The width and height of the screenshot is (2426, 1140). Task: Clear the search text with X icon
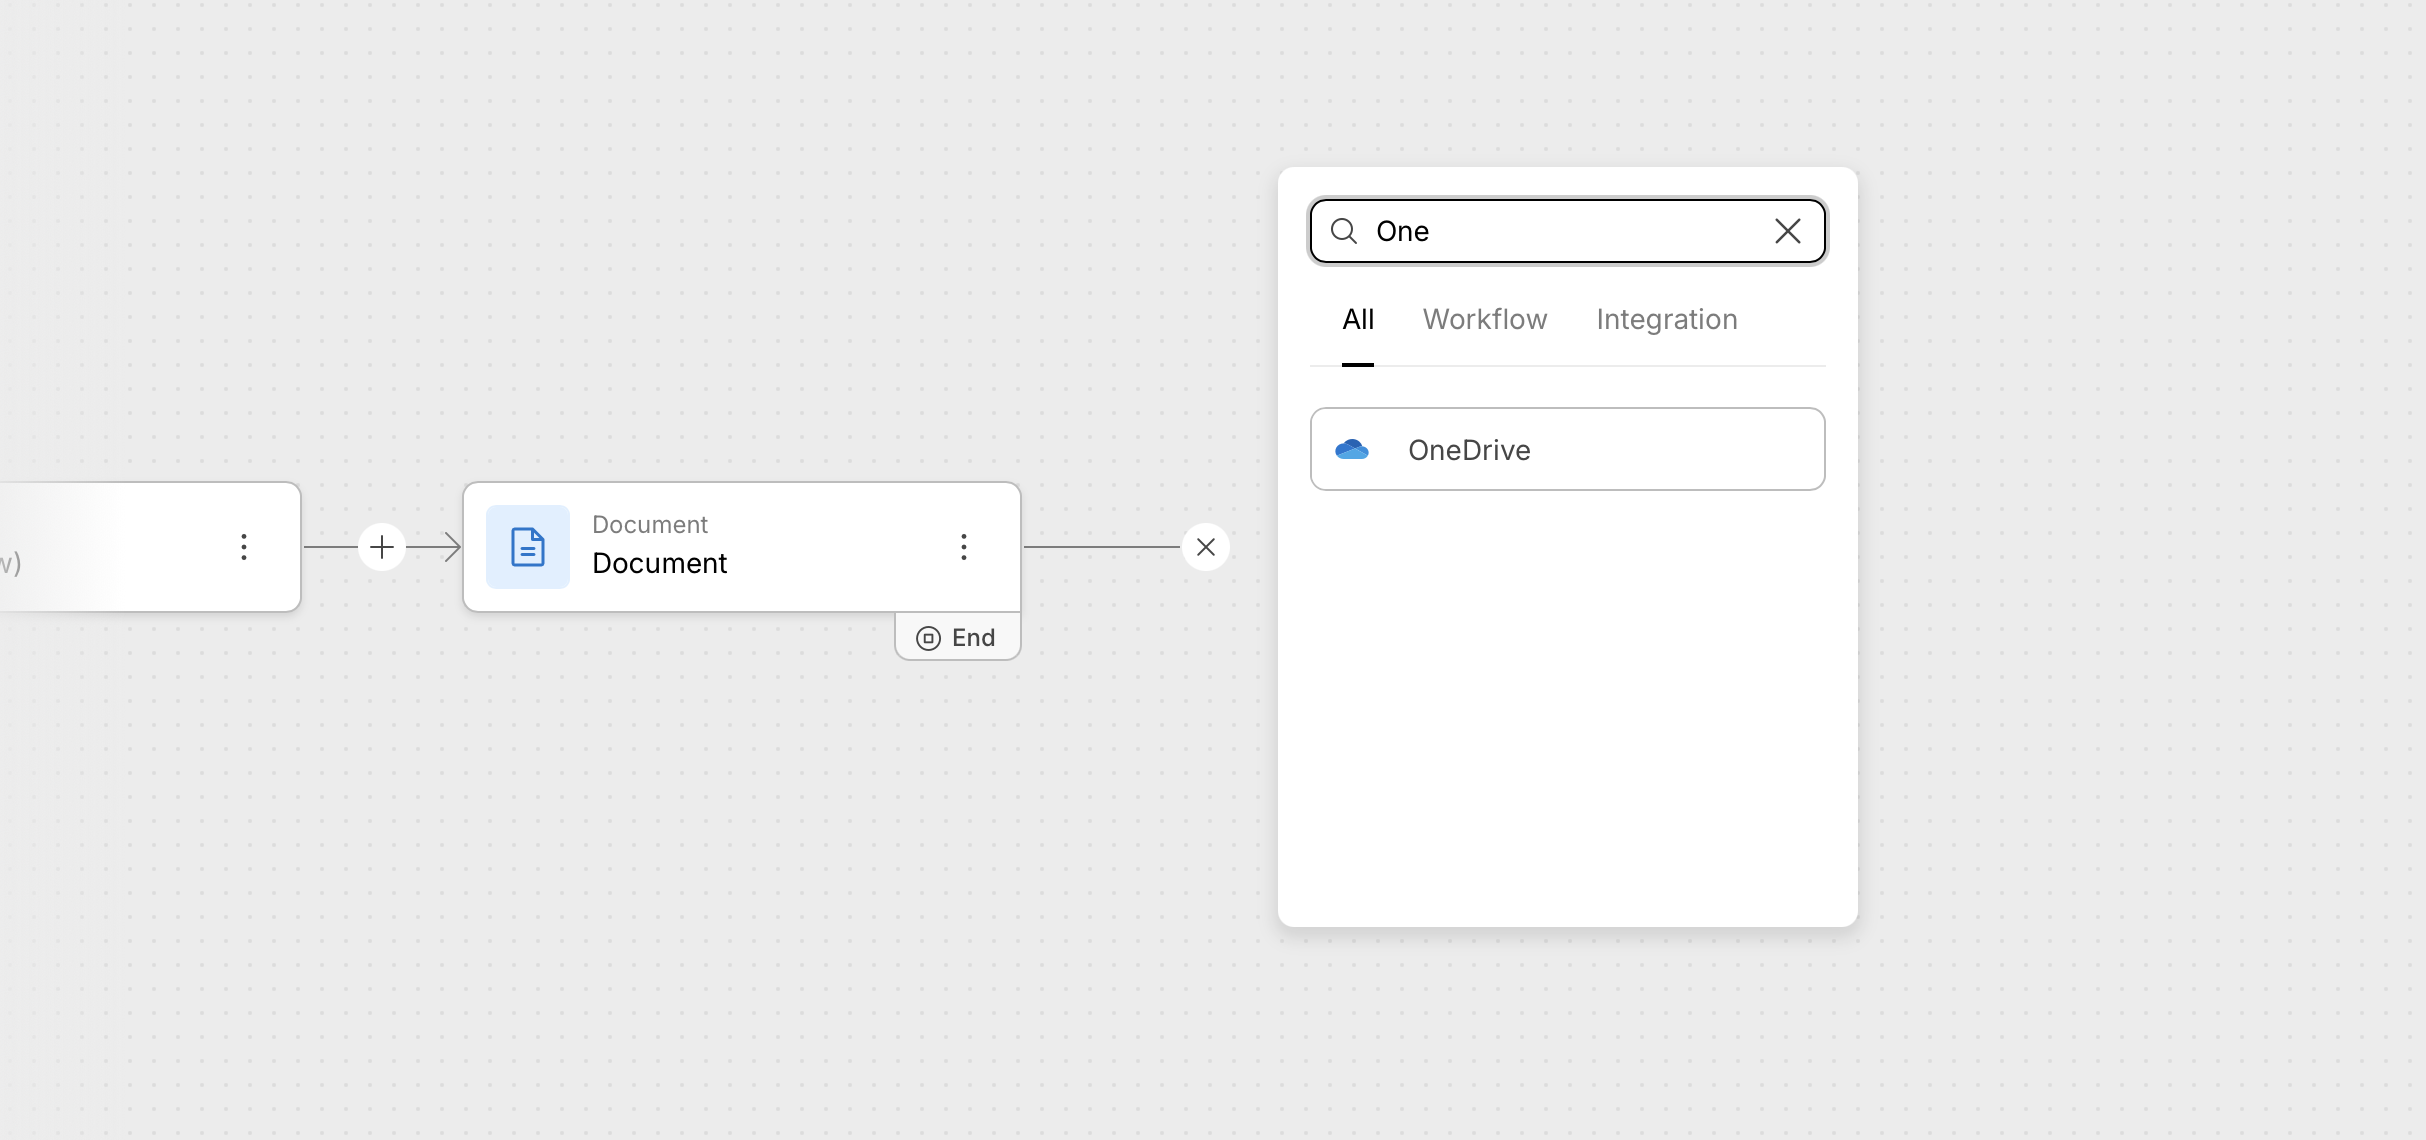(x=1787, y=232)
